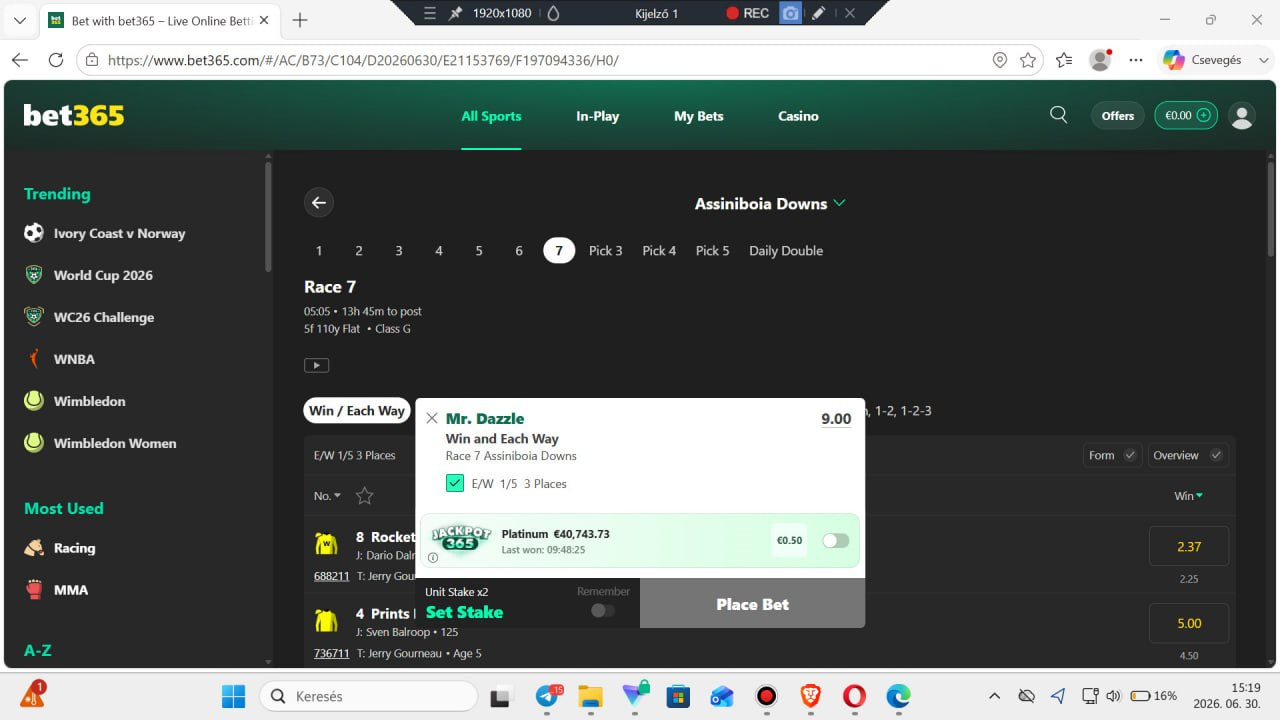
Task: Switch to the Pick 4 tab
Action: click(x=659, y=251)
